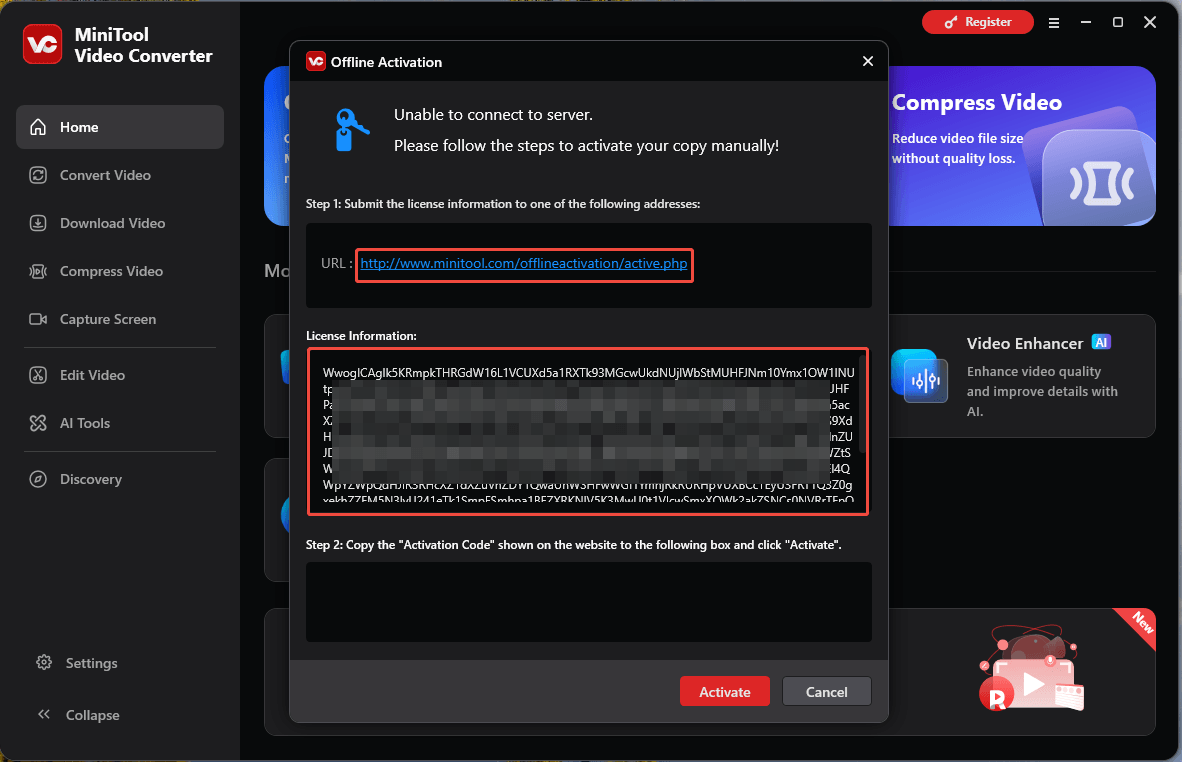Click the screen recorder illustration thumbnail
This screenshot has height=762, width=1182.
(x=1031, y=669)
